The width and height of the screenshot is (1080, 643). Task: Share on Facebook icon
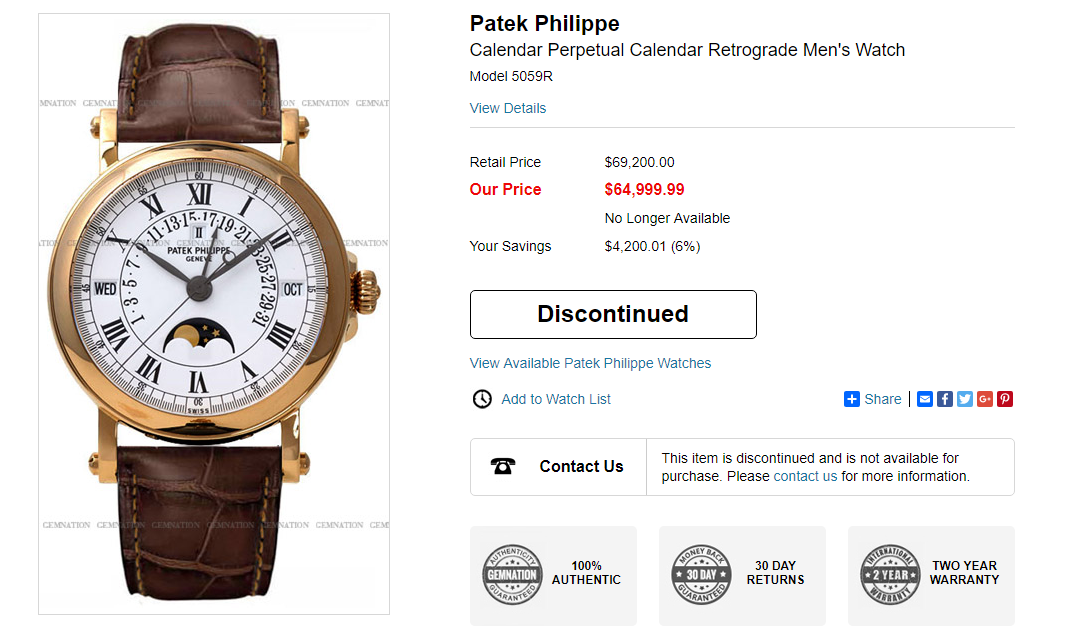[x=945, y=399]
